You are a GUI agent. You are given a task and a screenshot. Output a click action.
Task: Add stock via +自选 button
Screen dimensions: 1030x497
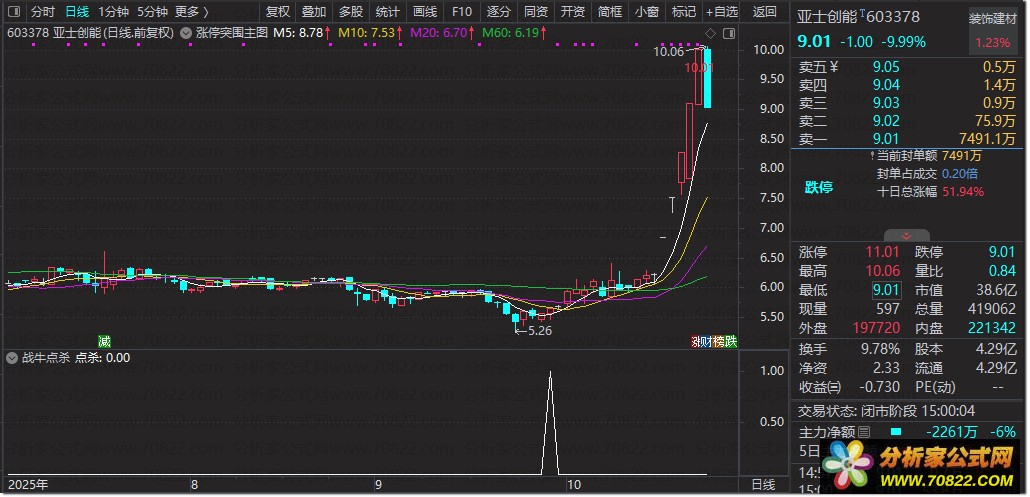pos(721,12)
